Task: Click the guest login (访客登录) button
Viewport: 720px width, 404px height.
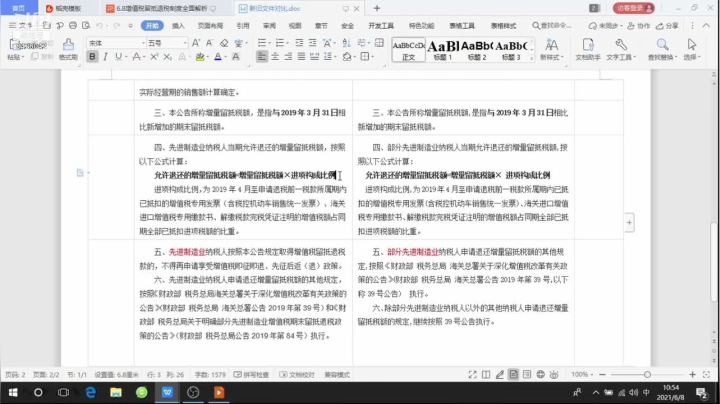Action: pyautogui.click(x=634, y=8)
